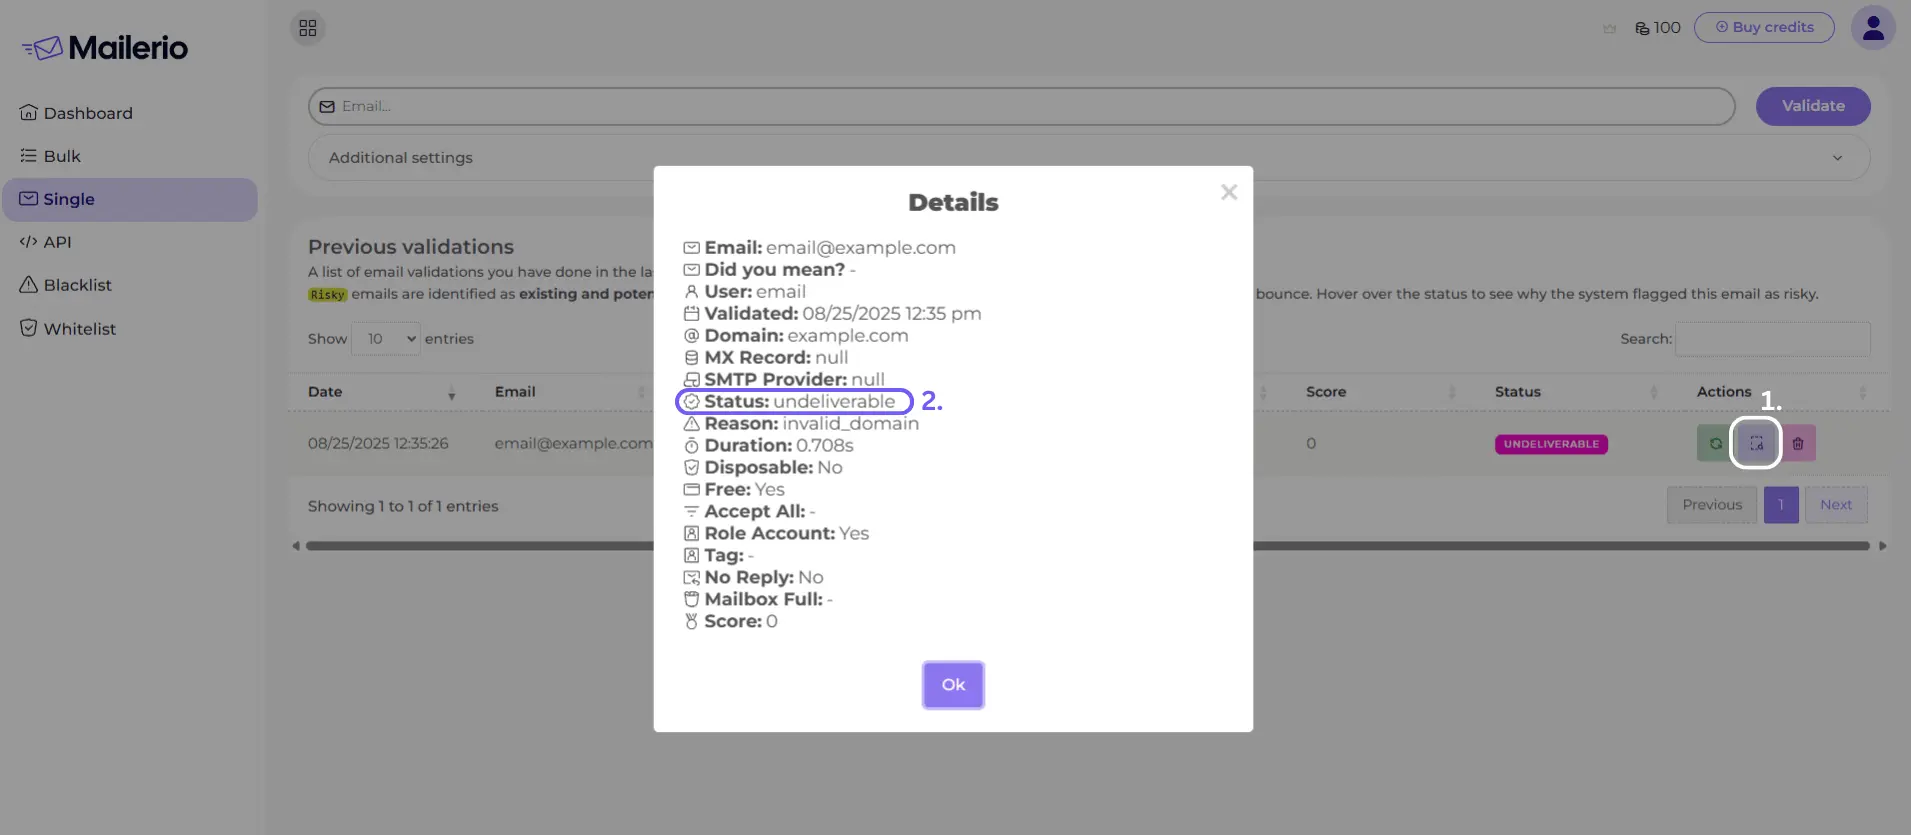Click the Blacklist warning triangle icon
Image resolution: width=1911 pixels, height=835 pixels.
pyautogui.click(x=28, y=284)
